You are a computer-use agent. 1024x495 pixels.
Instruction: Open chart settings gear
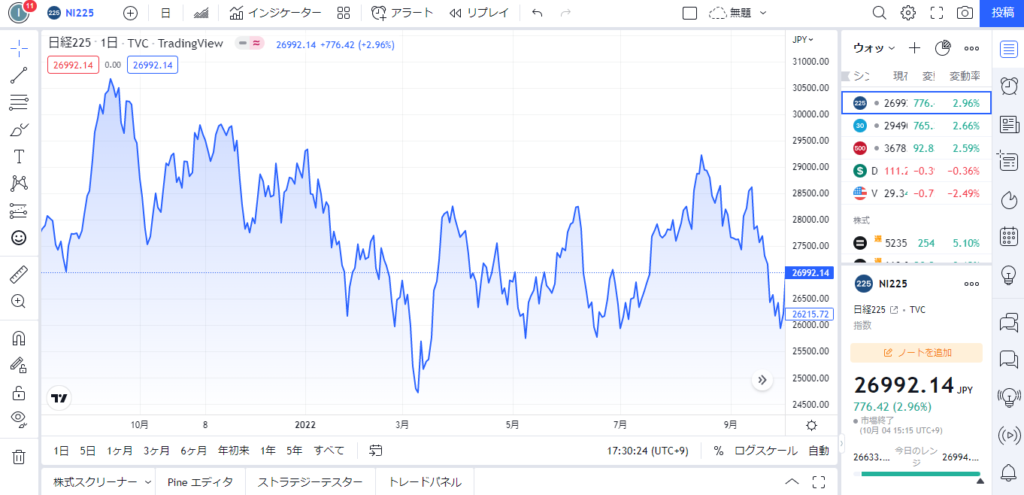[x=908, y=12]
